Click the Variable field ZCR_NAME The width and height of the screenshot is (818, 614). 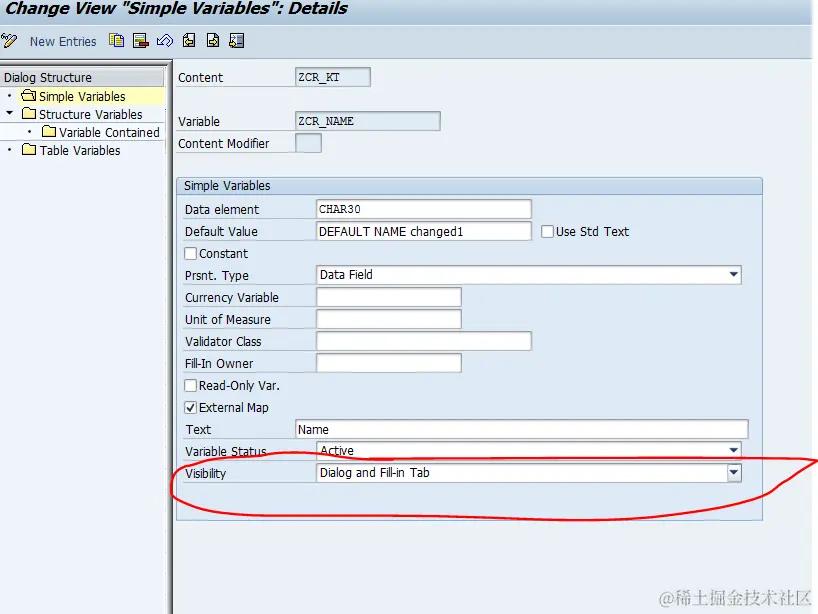[x=367, y=121]
